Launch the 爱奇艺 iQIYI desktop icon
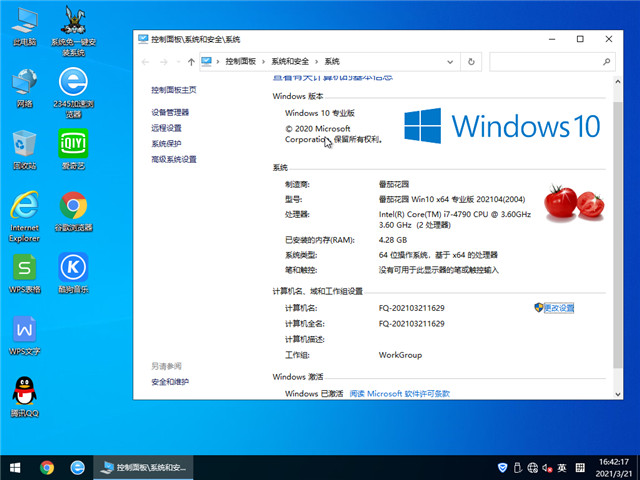The height and width of the screenshot is (480, 640). pyautogui.click(x=73, y=149)
